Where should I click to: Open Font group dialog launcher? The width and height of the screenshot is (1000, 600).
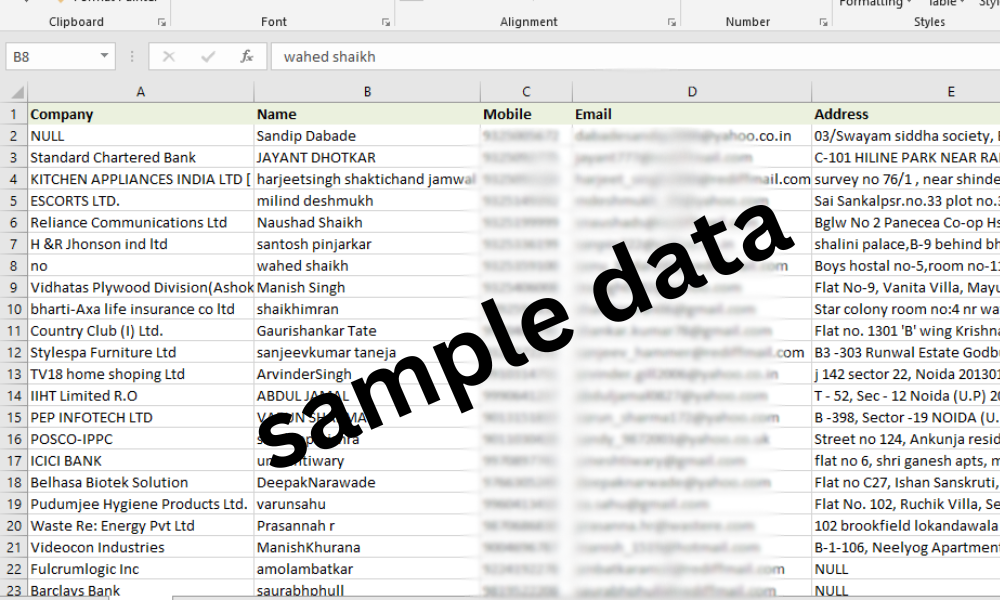[386, 22]
